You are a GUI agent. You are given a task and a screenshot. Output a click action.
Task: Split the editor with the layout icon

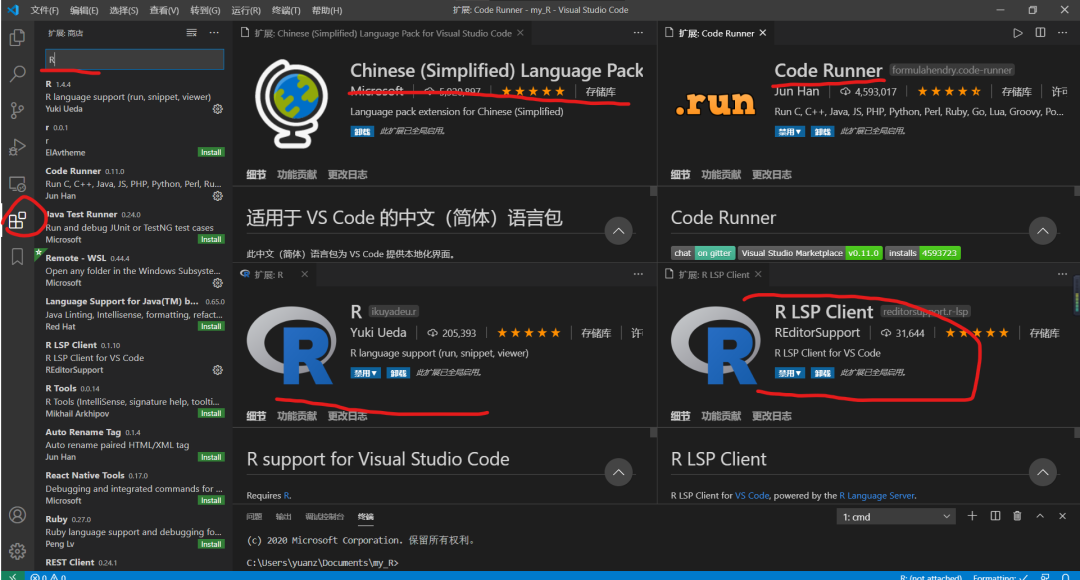tap(1040, 33)
